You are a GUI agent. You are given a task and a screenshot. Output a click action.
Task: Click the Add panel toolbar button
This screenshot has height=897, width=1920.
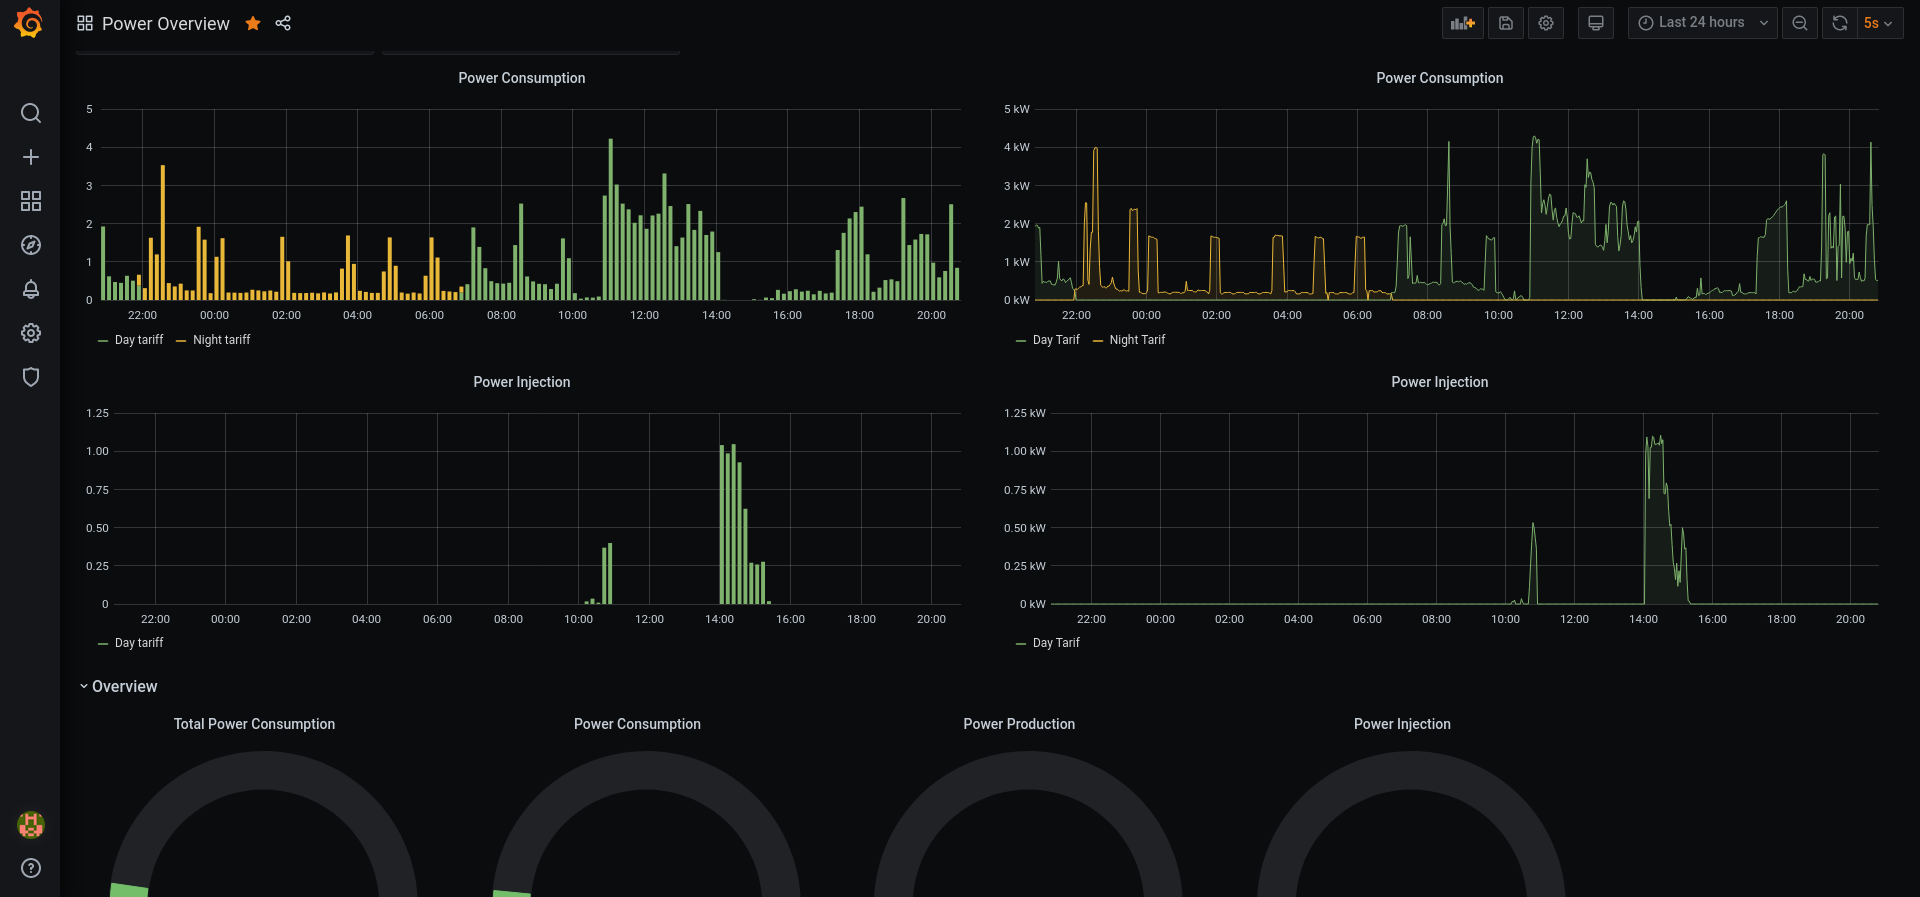tap(1462, 23)
